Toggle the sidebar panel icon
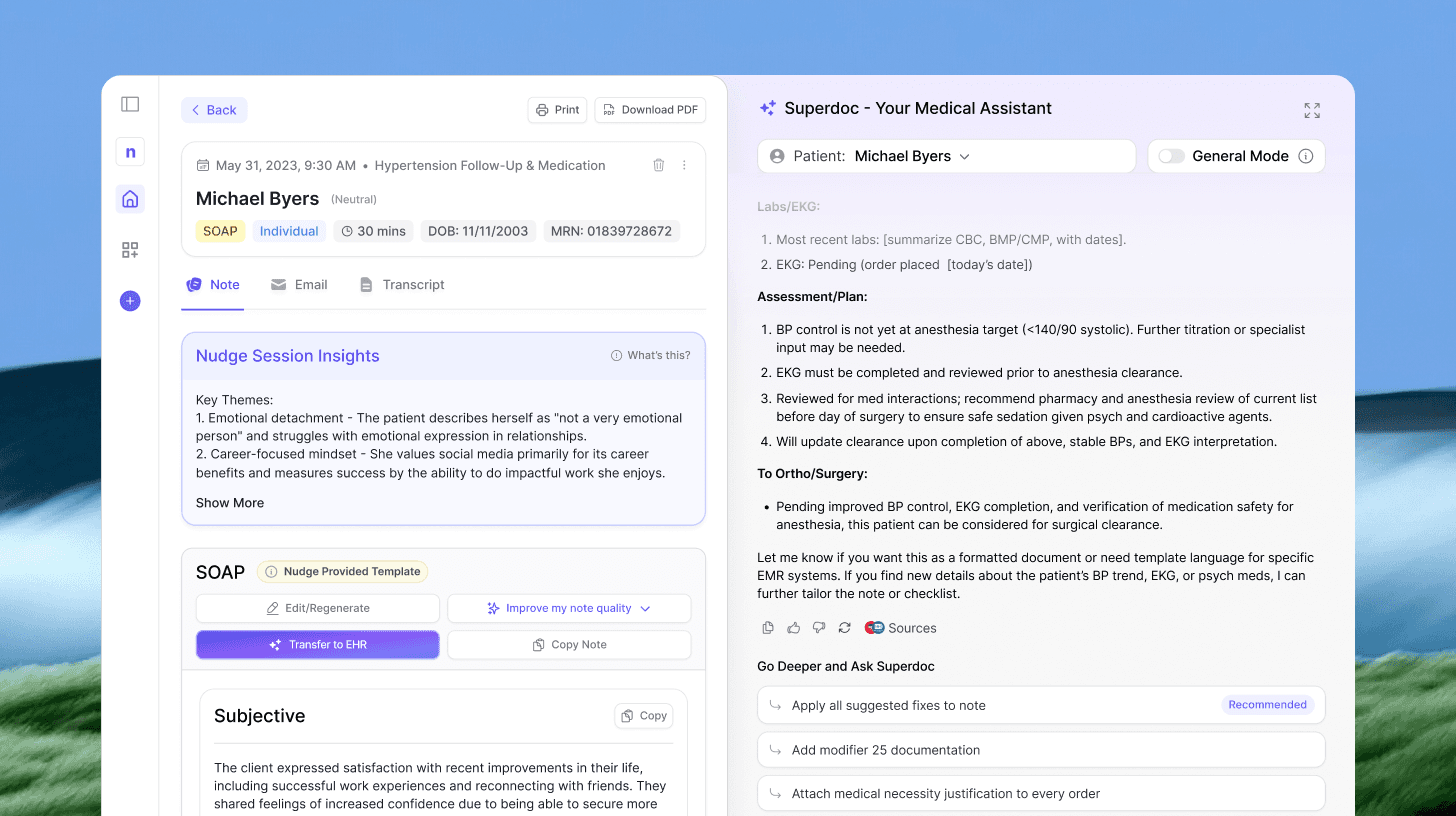 130,104
